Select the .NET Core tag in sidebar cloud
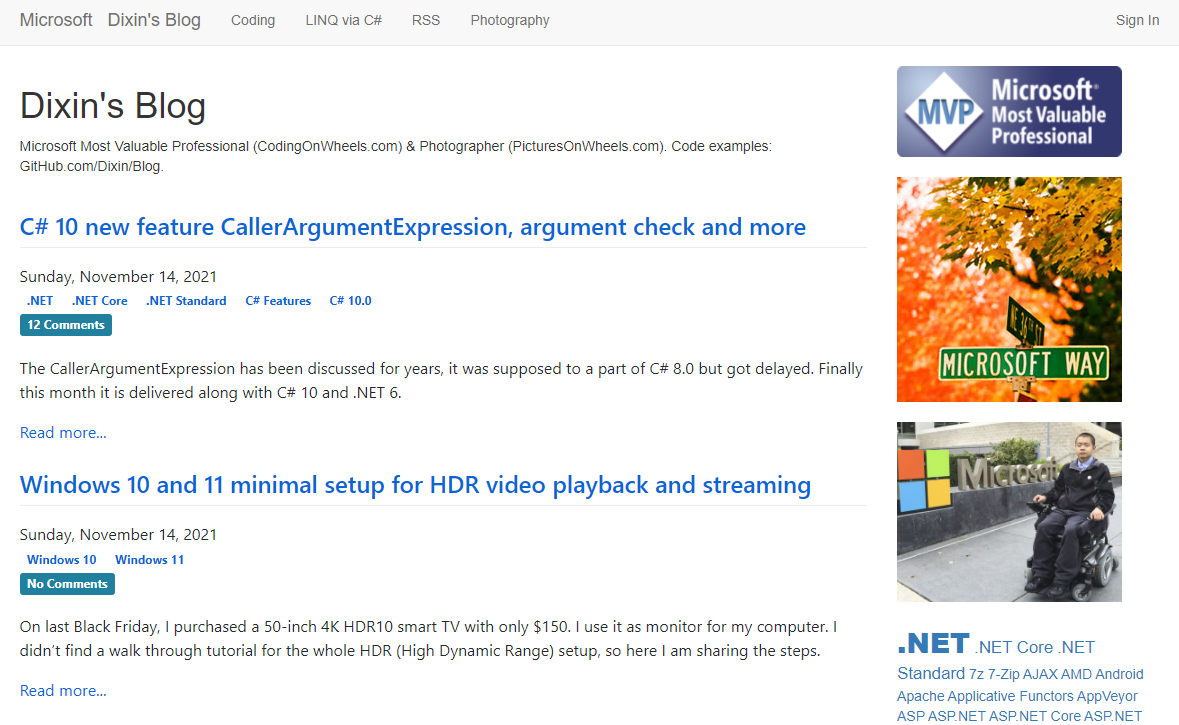The image size is (1179, 725). coord(1014,648)
